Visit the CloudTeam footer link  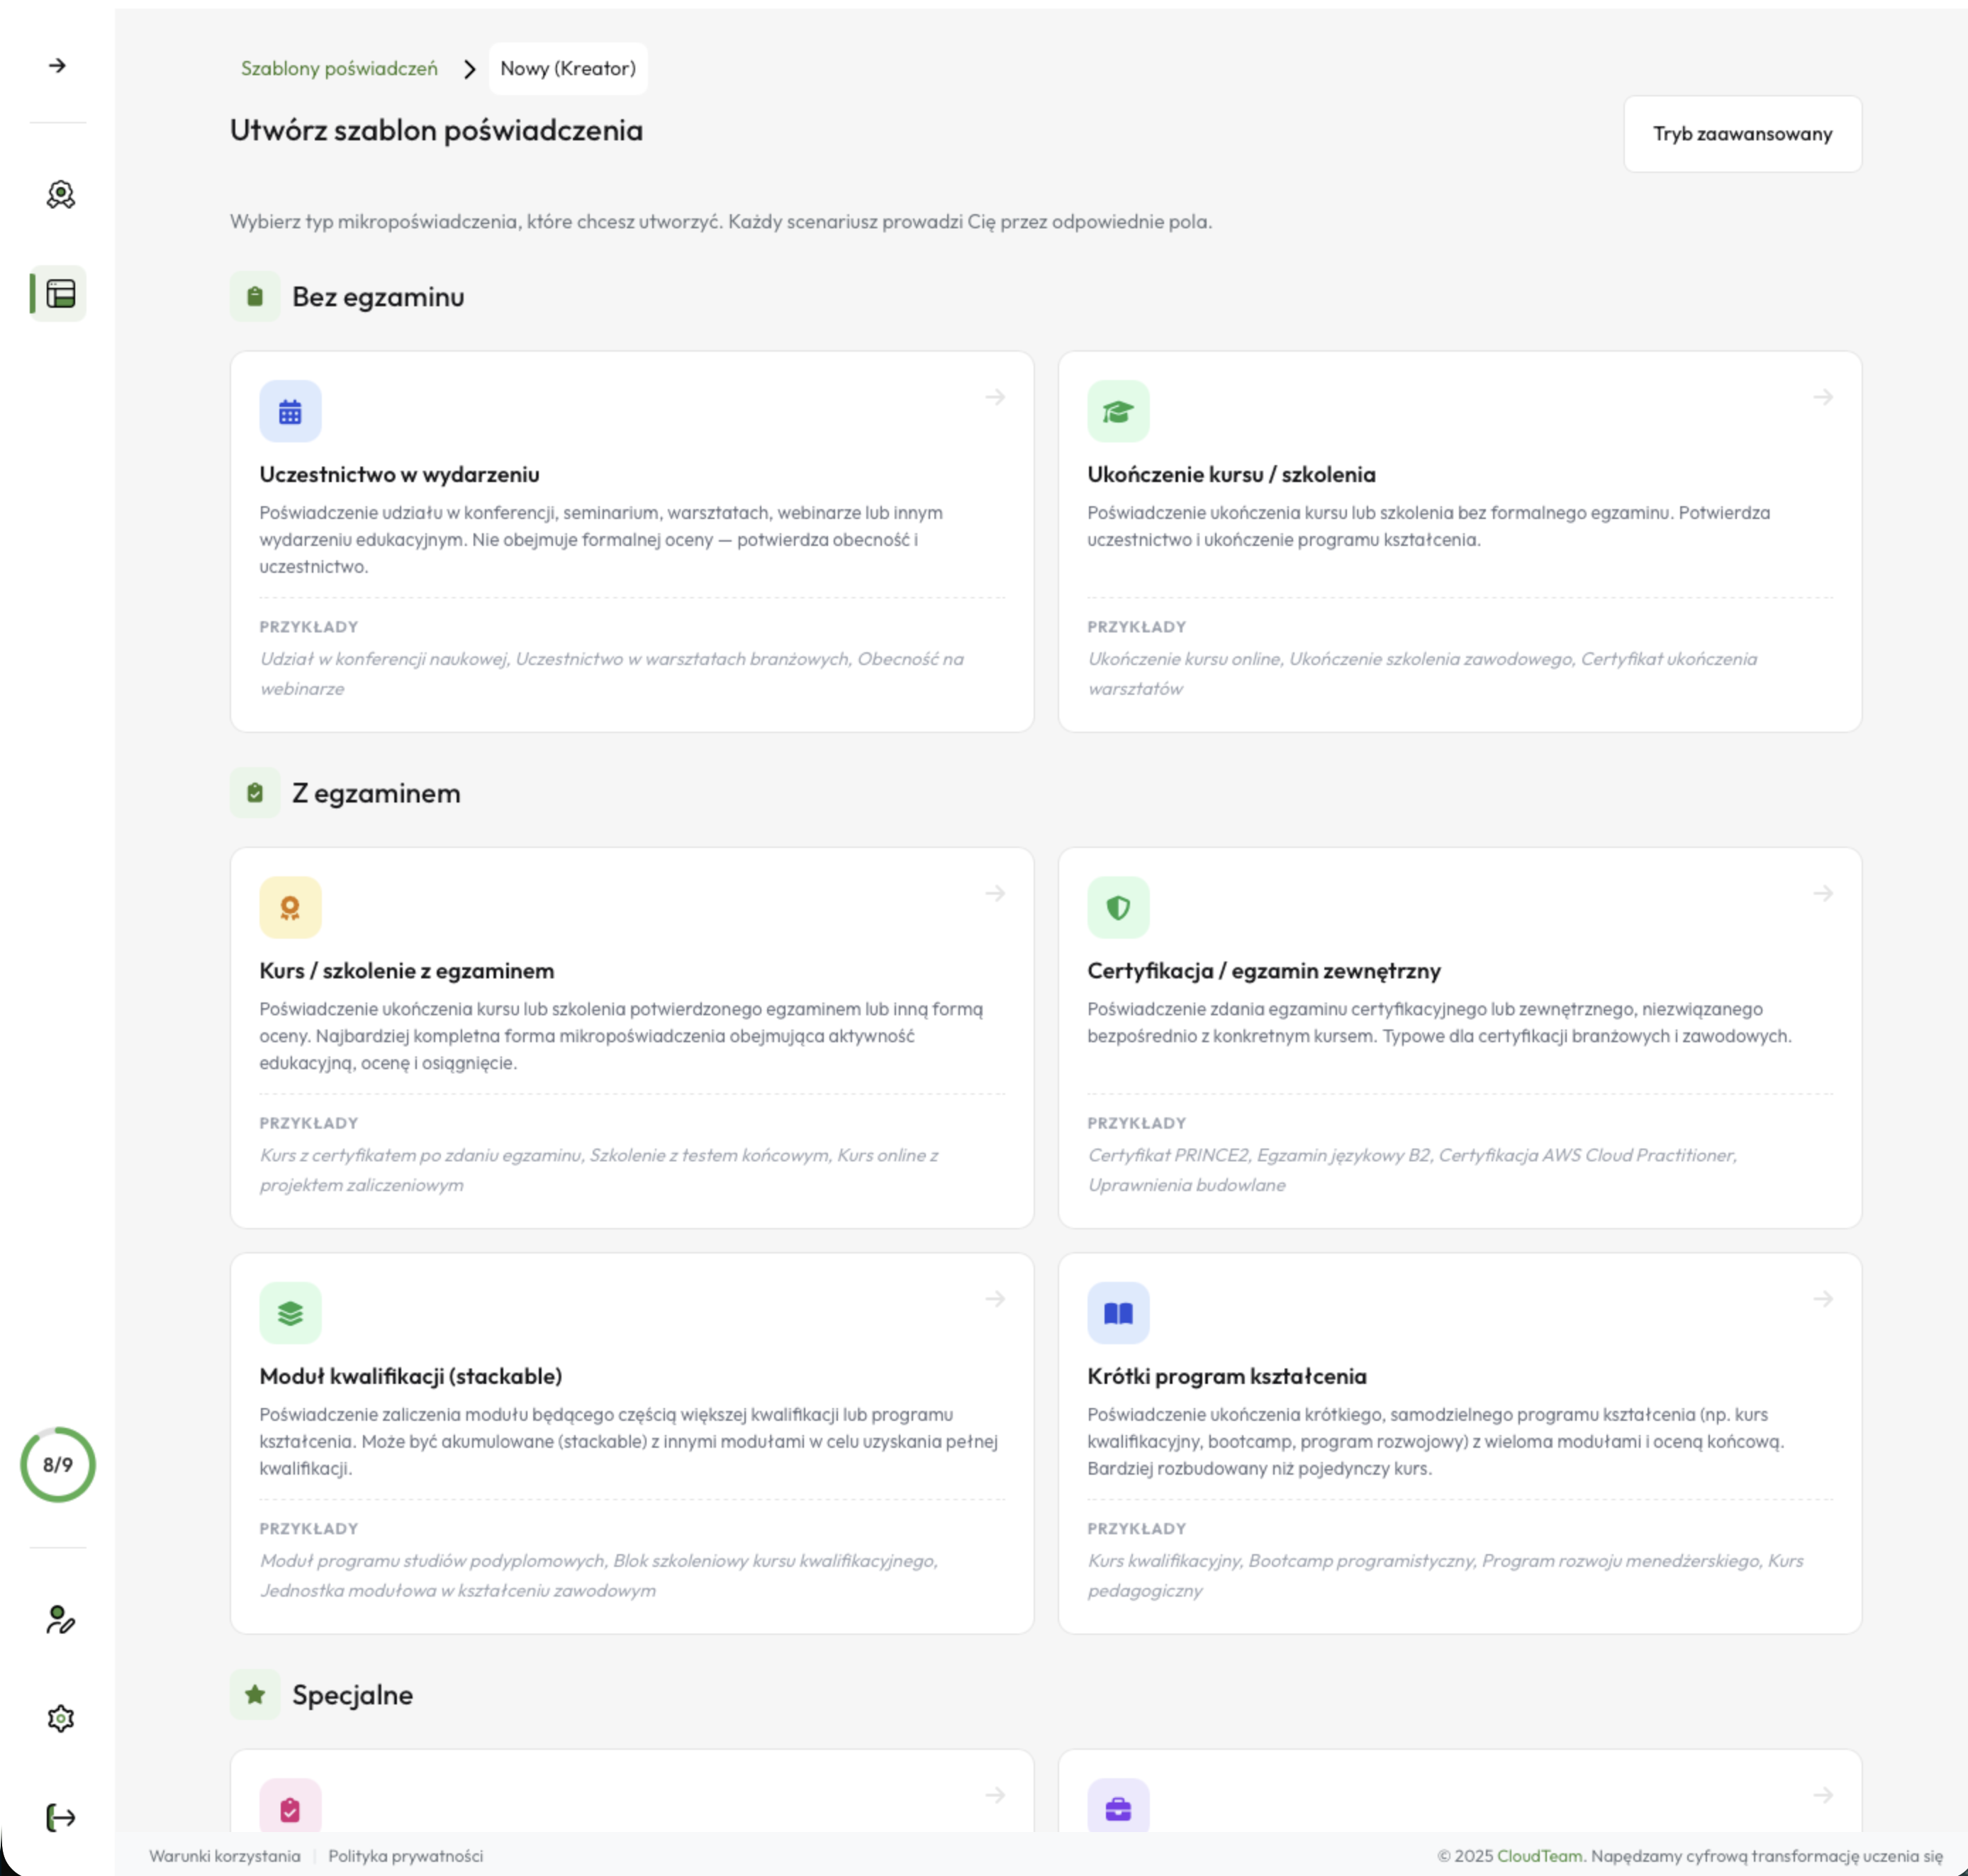pos(1539,1856)
